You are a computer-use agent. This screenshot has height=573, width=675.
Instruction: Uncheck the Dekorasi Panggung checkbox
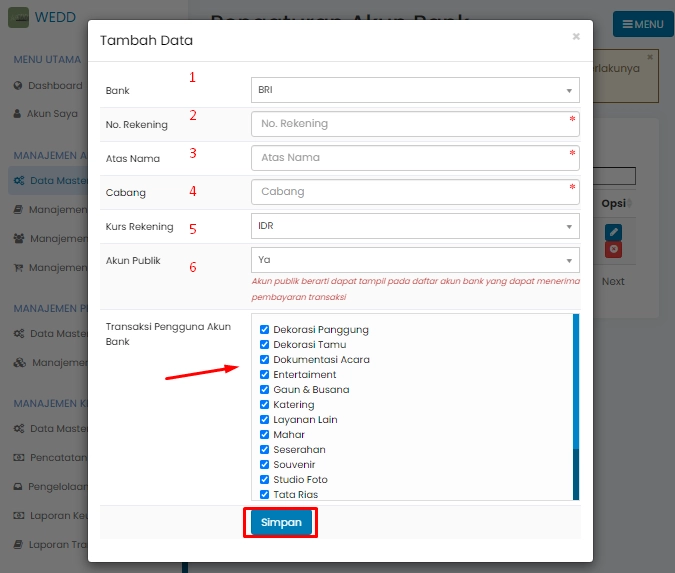[264, 329]
